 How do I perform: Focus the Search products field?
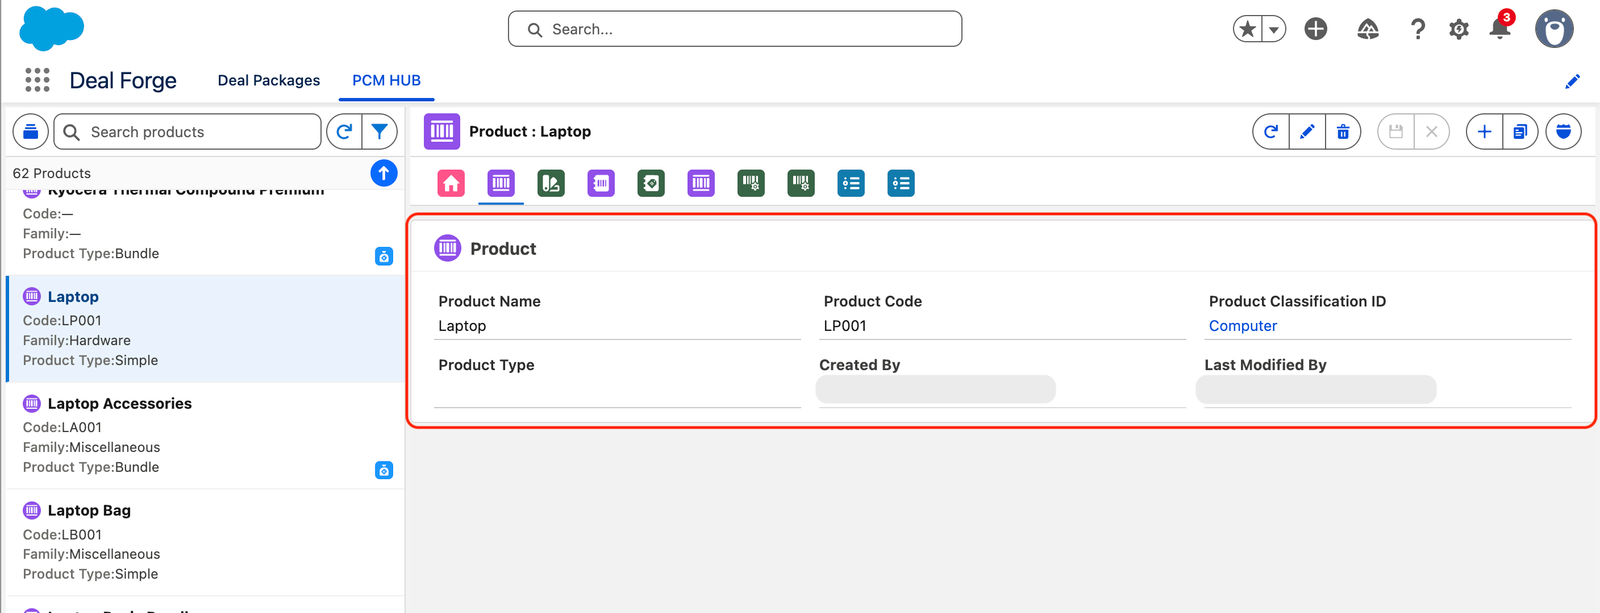click(187, 131)
